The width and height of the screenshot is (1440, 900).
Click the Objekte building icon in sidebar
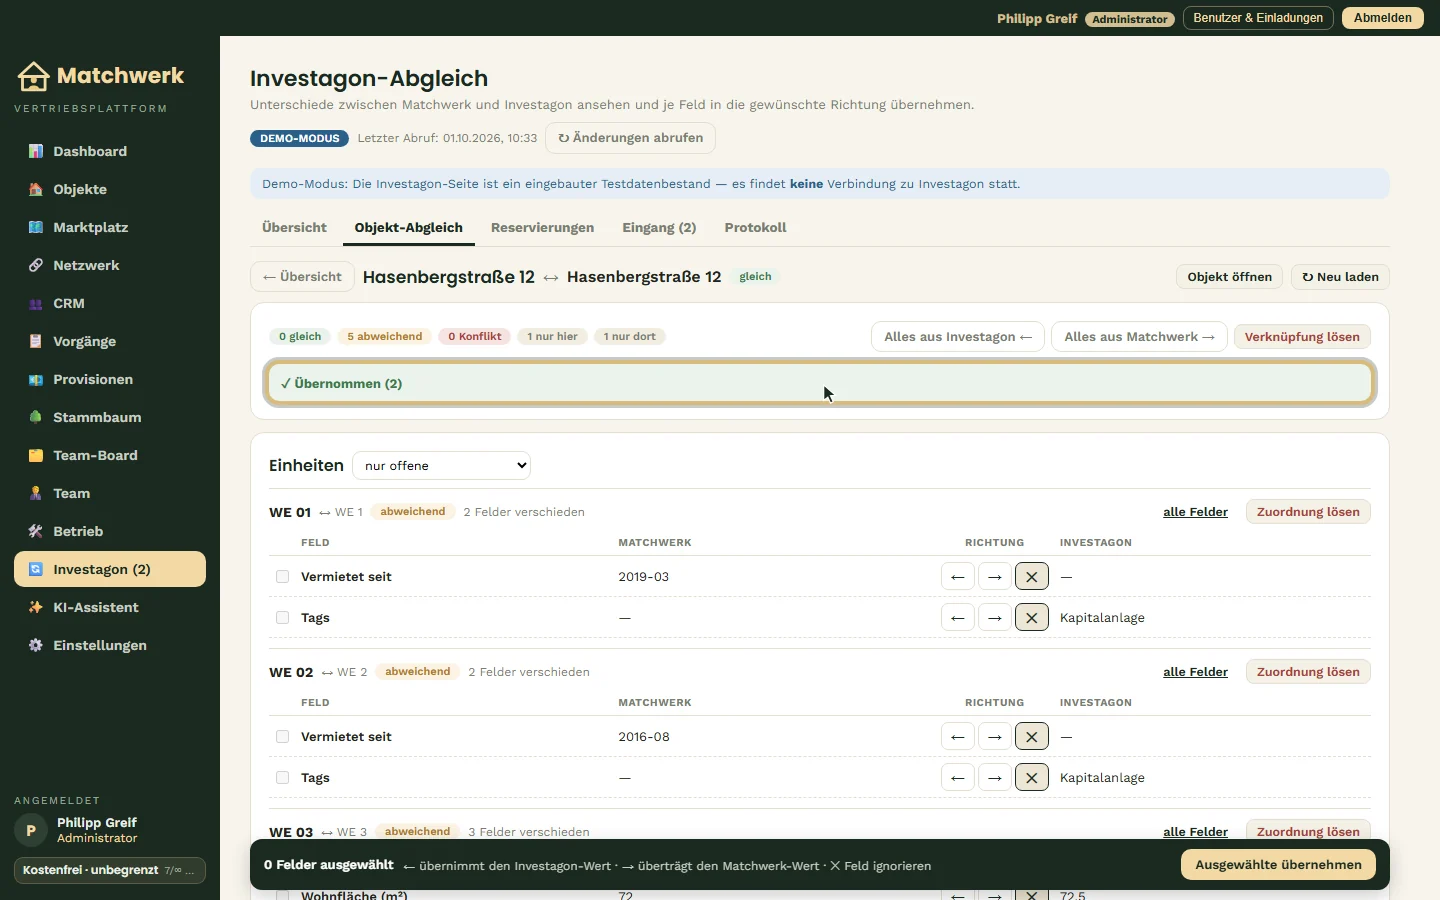(36, 189)
